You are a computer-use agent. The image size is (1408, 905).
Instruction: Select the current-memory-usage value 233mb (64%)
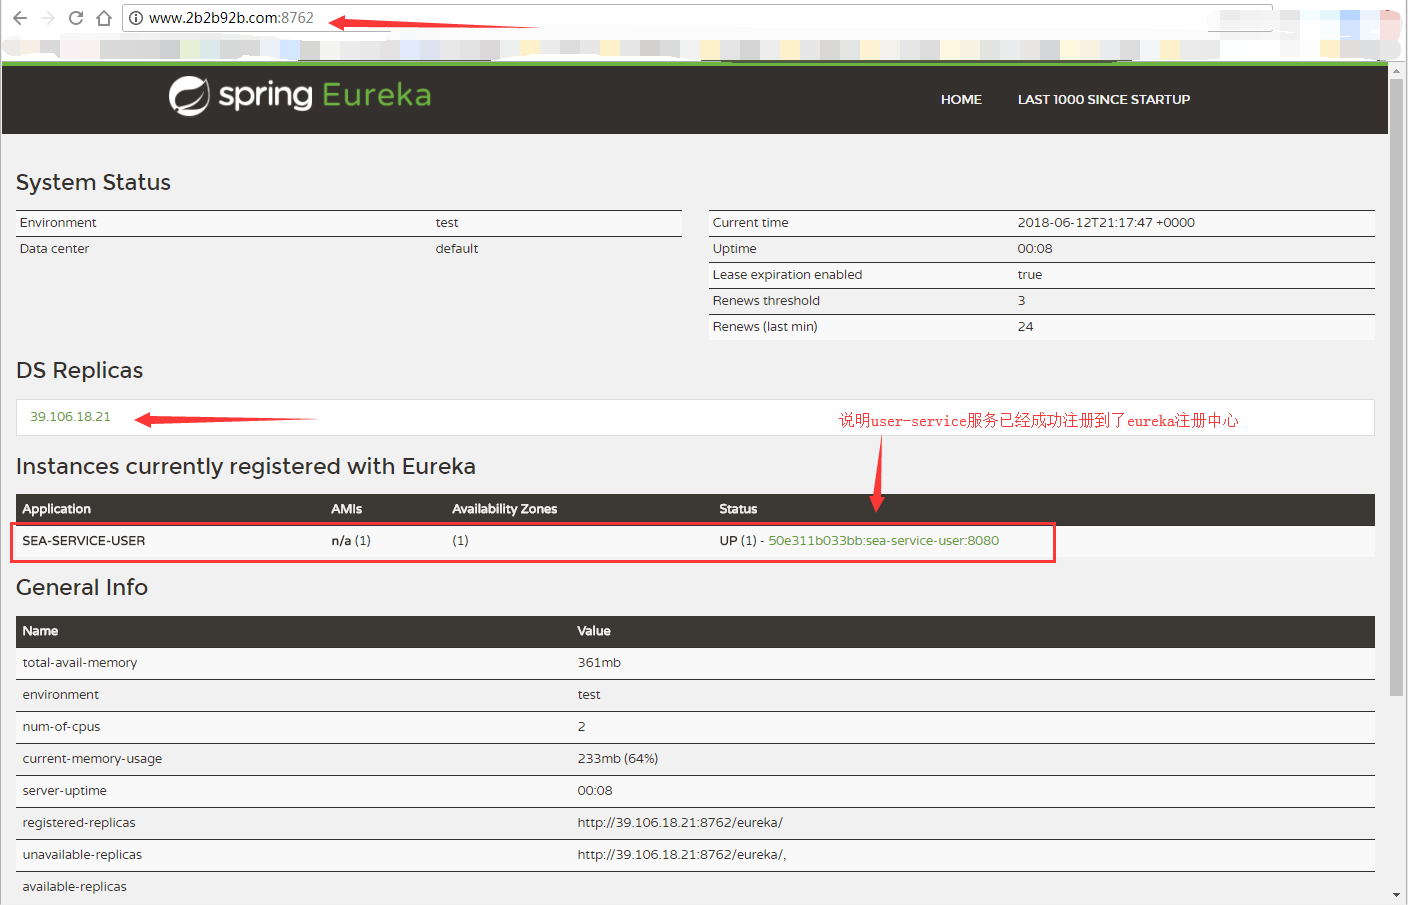tap(617, 759)
